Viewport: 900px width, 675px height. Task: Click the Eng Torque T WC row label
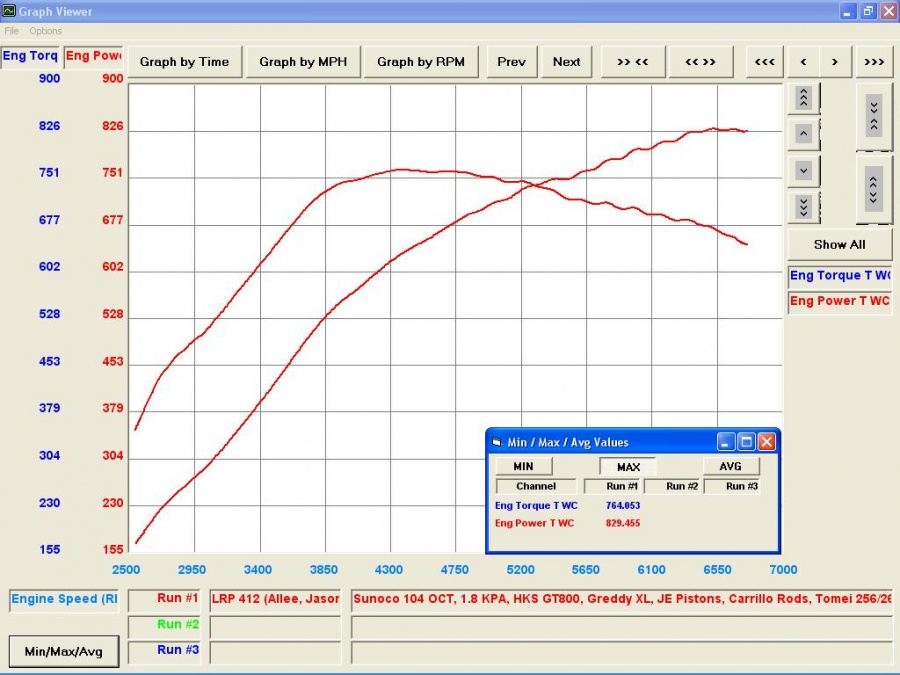[536, 506]
